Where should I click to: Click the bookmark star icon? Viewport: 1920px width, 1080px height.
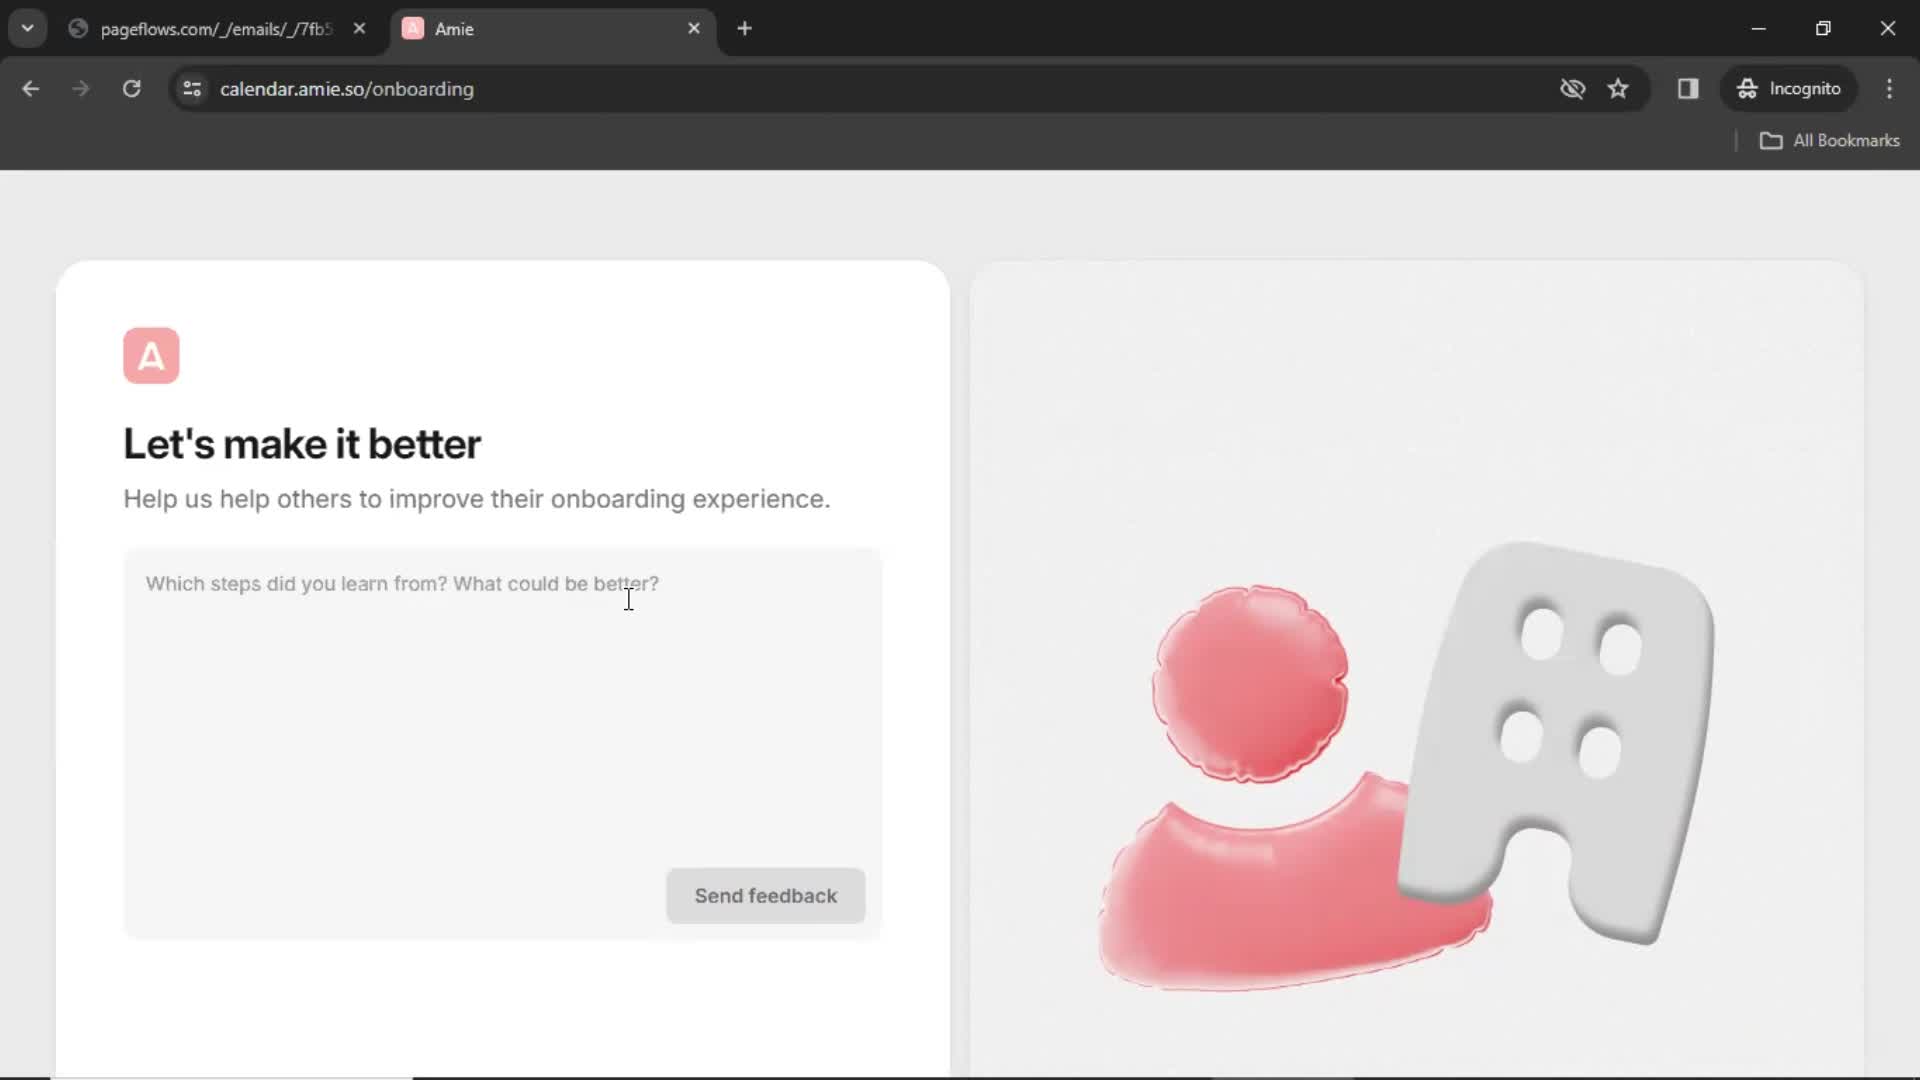(x=1618, y=88)
